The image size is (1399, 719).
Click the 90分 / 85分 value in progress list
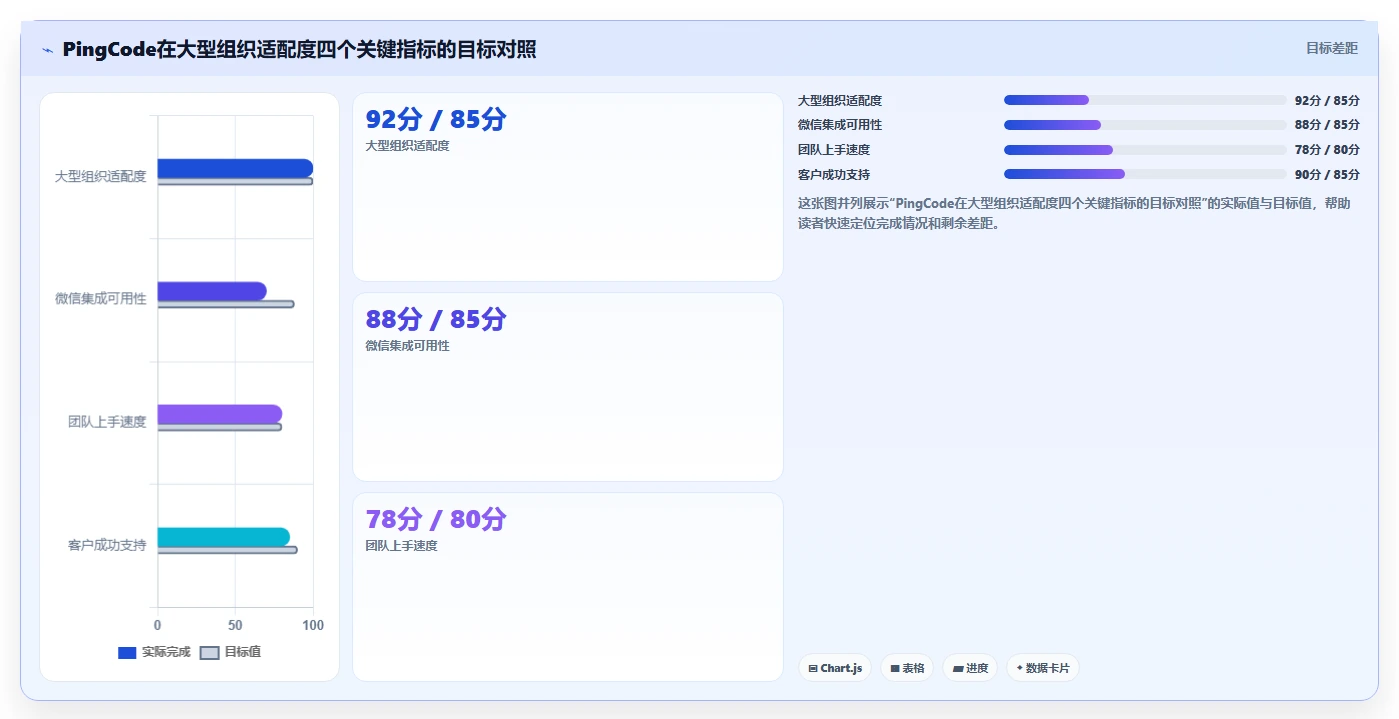tap(1327, 175)
